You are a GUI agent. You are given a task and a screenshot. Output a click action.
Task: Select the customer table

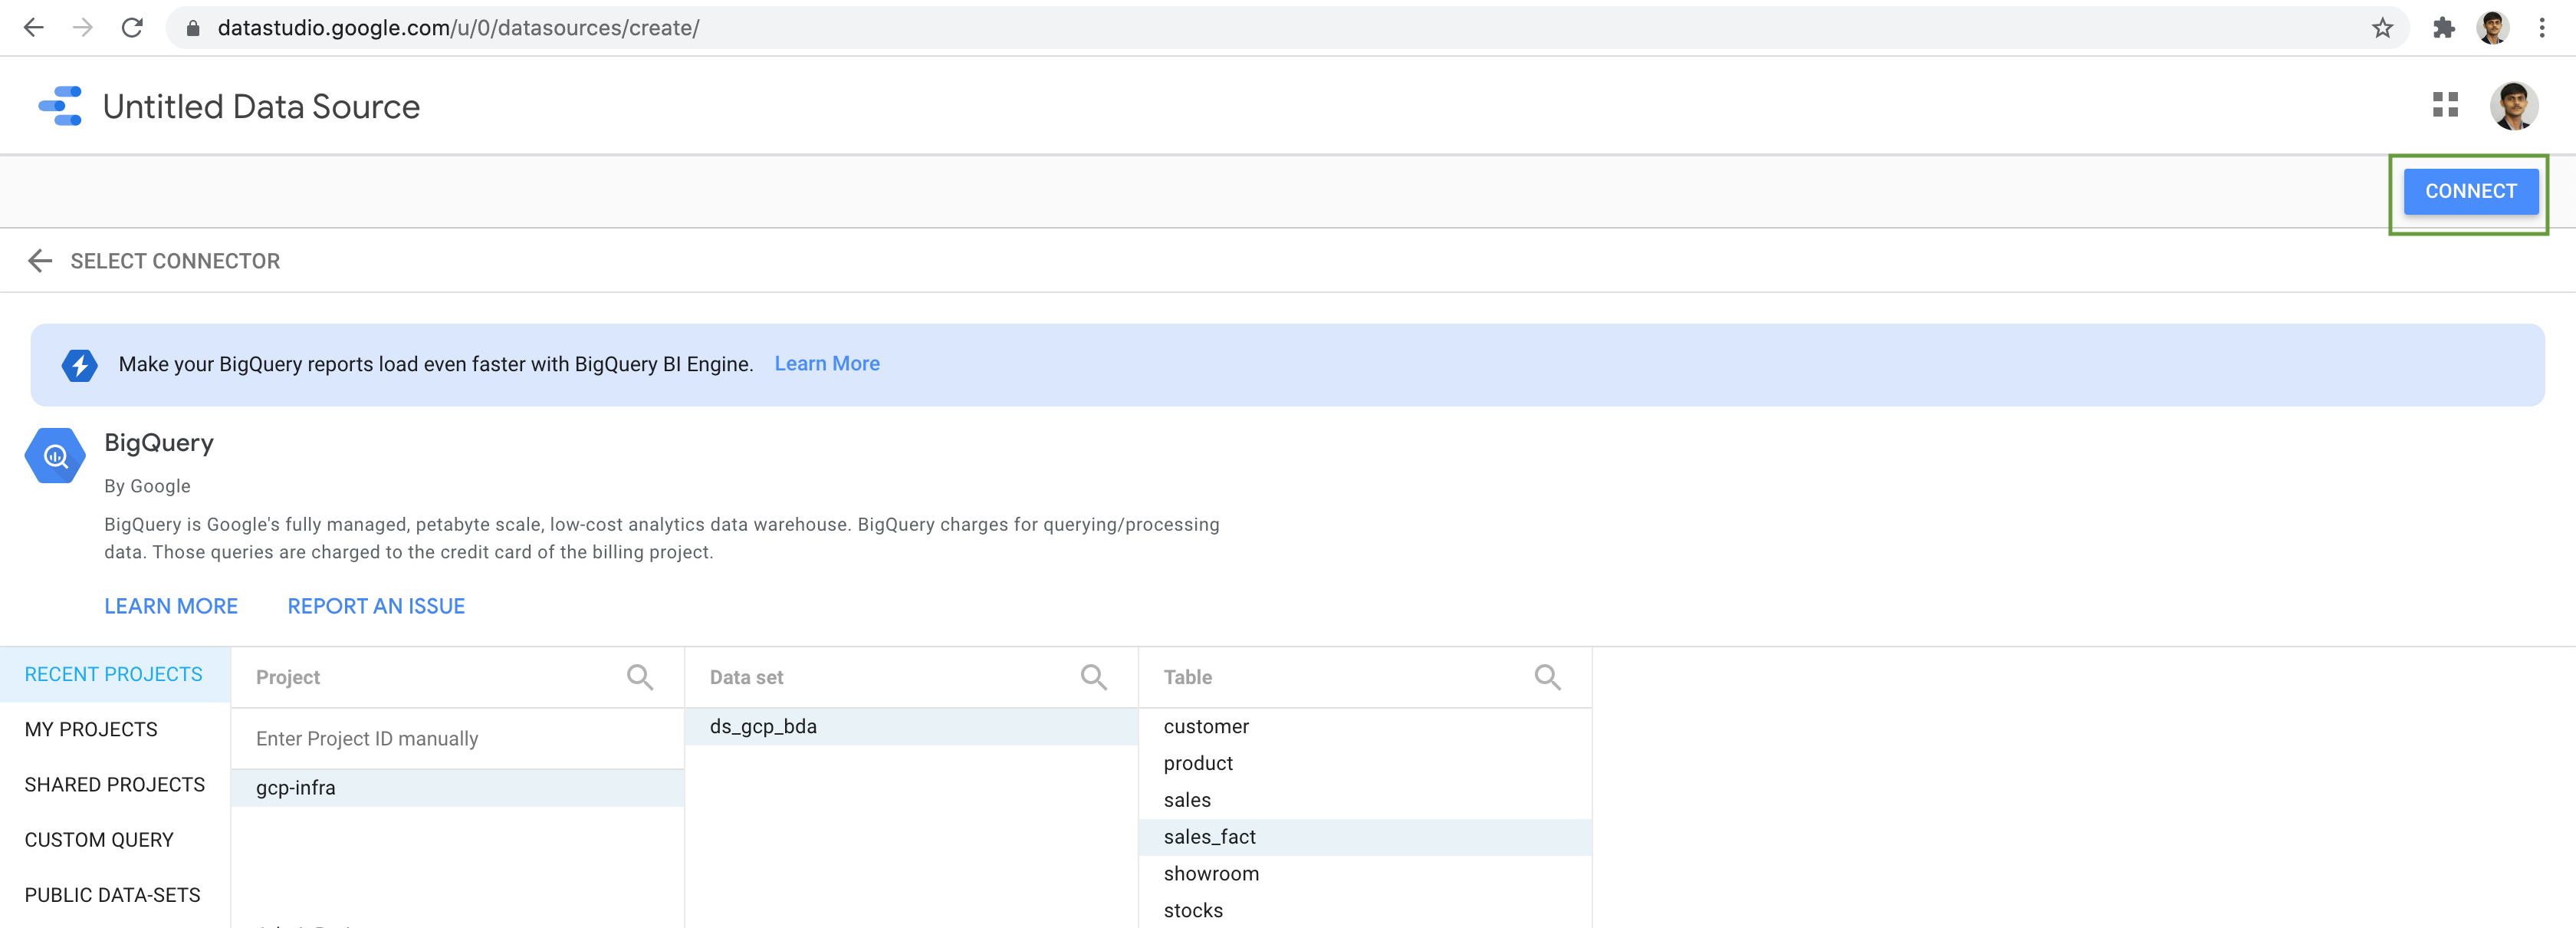1365,727
